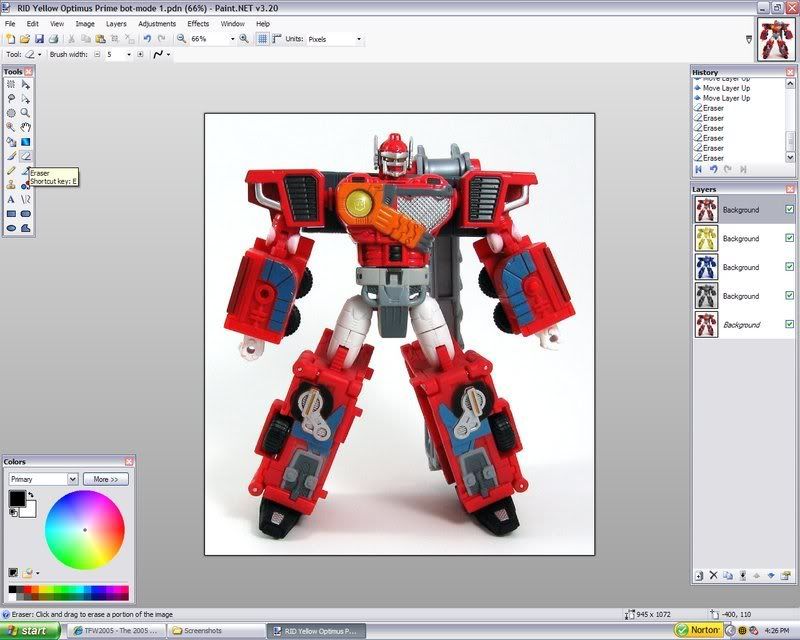800x640 pixels.
Task: Choose the Pan hand tool
Action: pos(26,127)
